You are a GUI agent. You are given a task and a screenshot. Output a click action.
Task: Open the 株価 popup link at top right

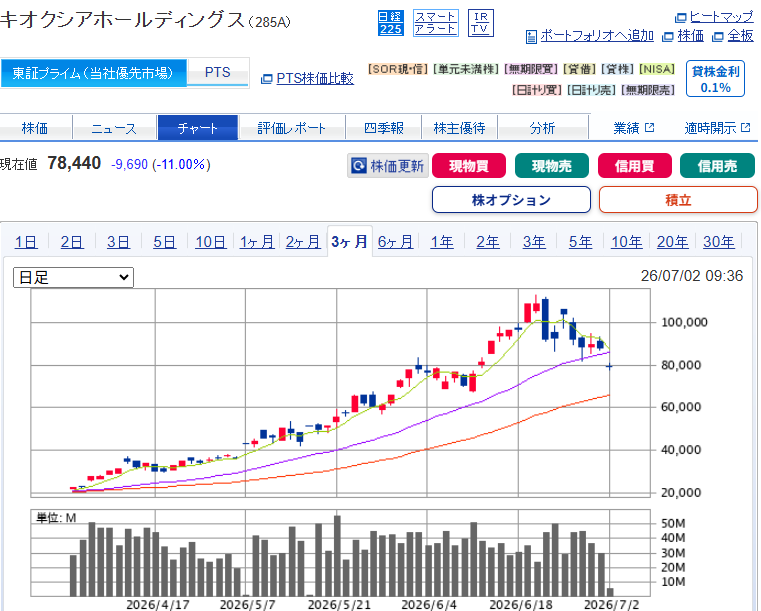(x=690, y=36)
